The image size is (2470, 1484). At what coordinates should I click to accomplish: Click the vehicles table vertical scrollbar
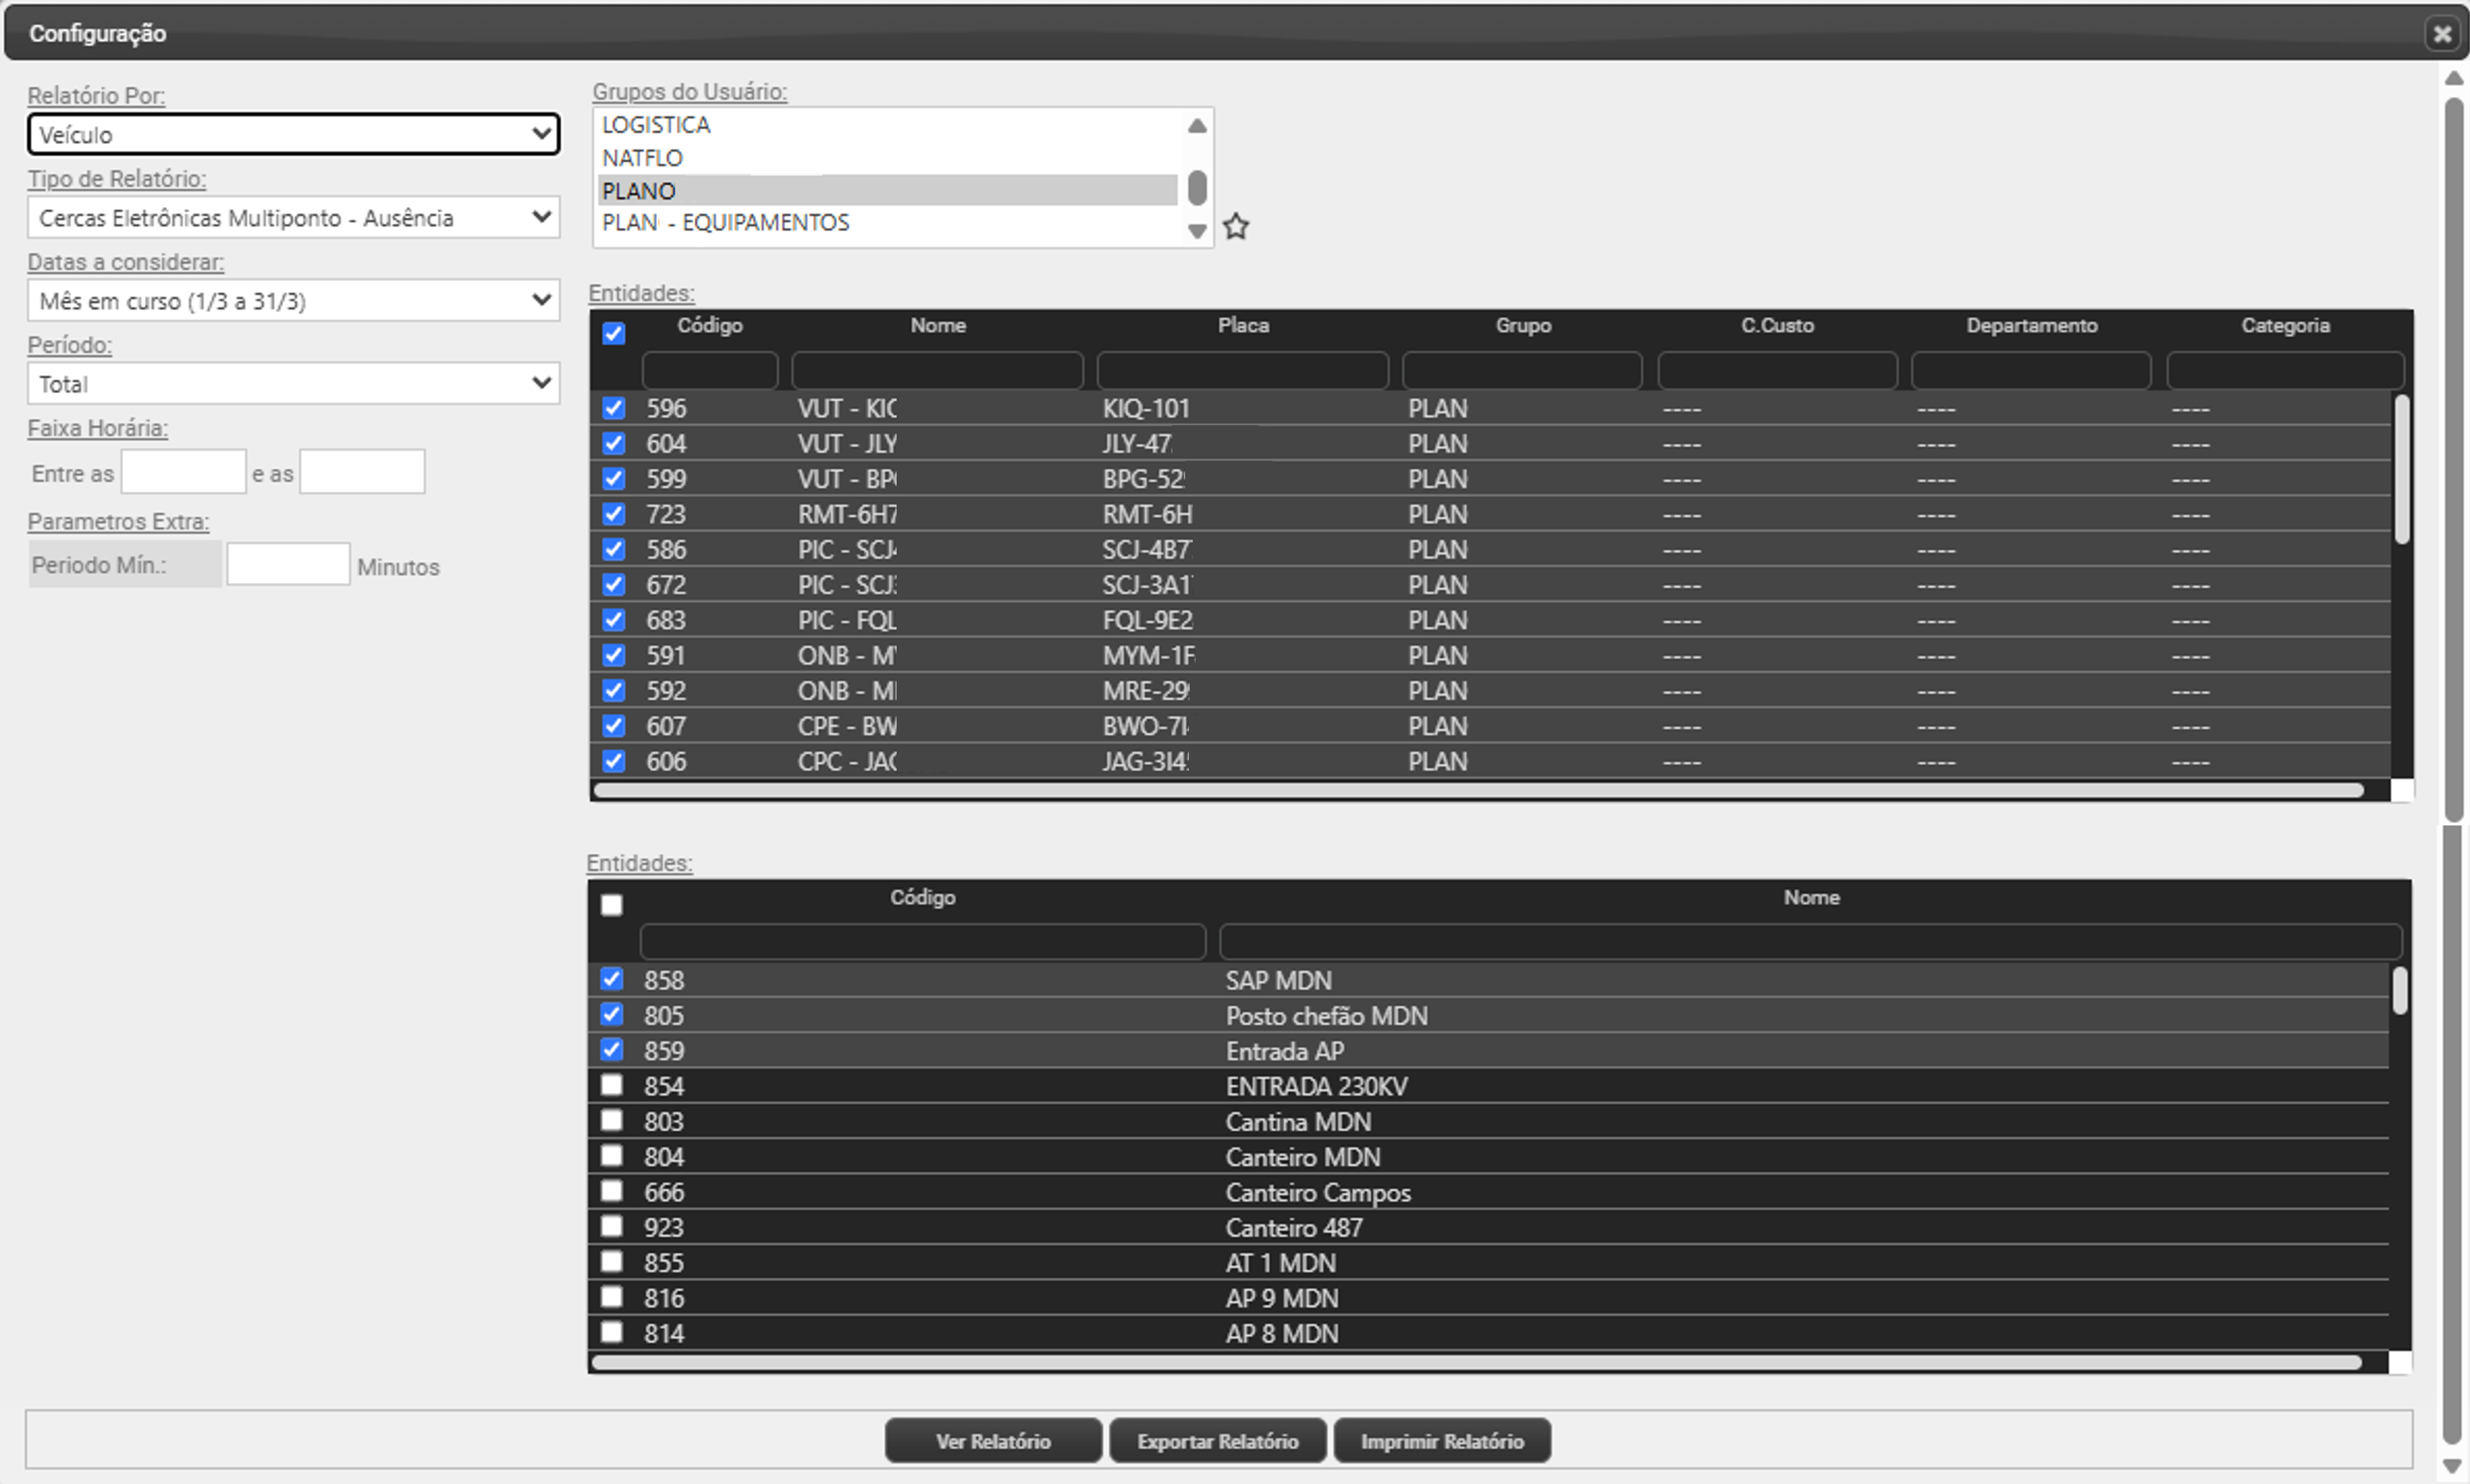pos(2402,470)
